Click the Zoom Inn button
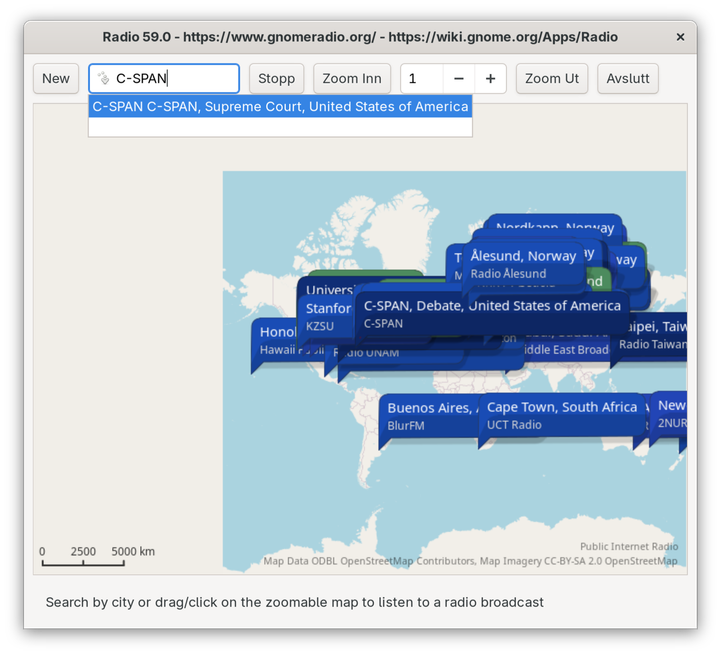The width and height of the screenshot is (720, 655). coord(352,79)
